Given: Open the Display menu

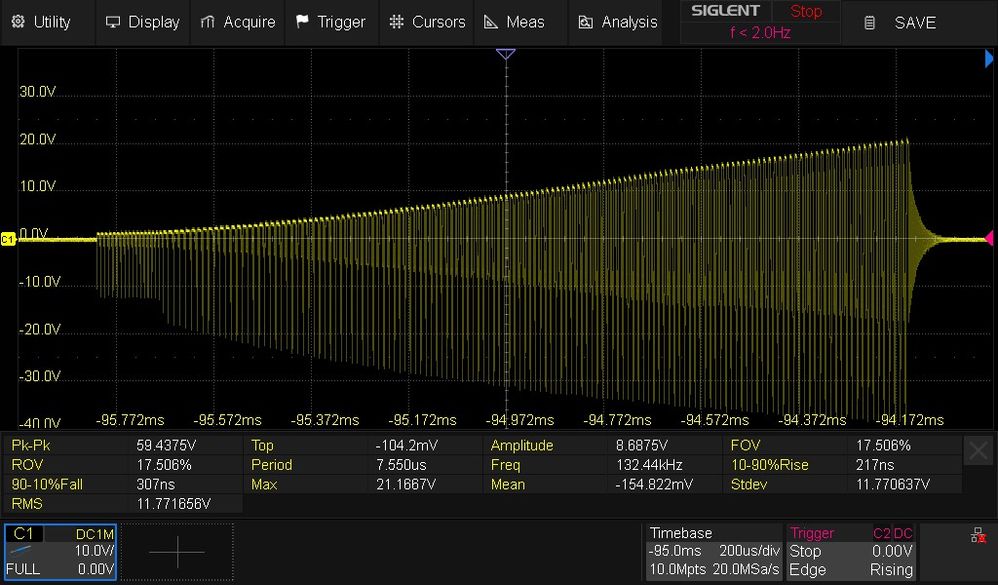Looking at the screenshot, I should (x=143, y=22).
